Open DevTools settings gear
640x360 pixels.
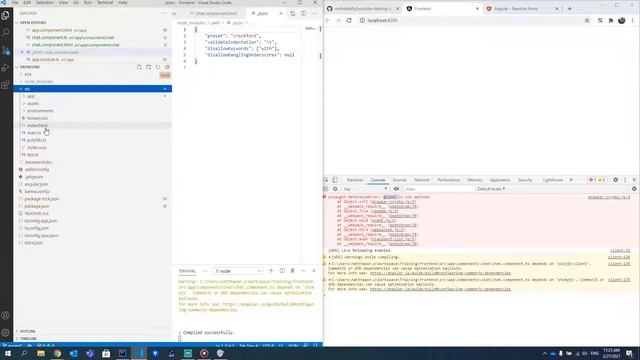tap(616, 180)
